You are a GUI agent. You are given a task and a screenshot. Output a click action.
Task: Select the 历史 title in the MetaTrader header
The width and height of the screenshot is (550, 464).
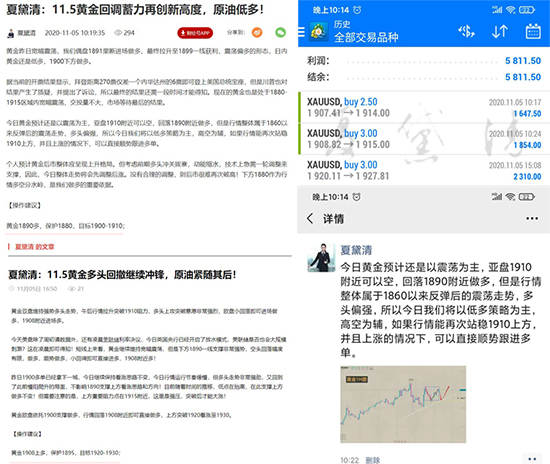[x=342, y=24]
